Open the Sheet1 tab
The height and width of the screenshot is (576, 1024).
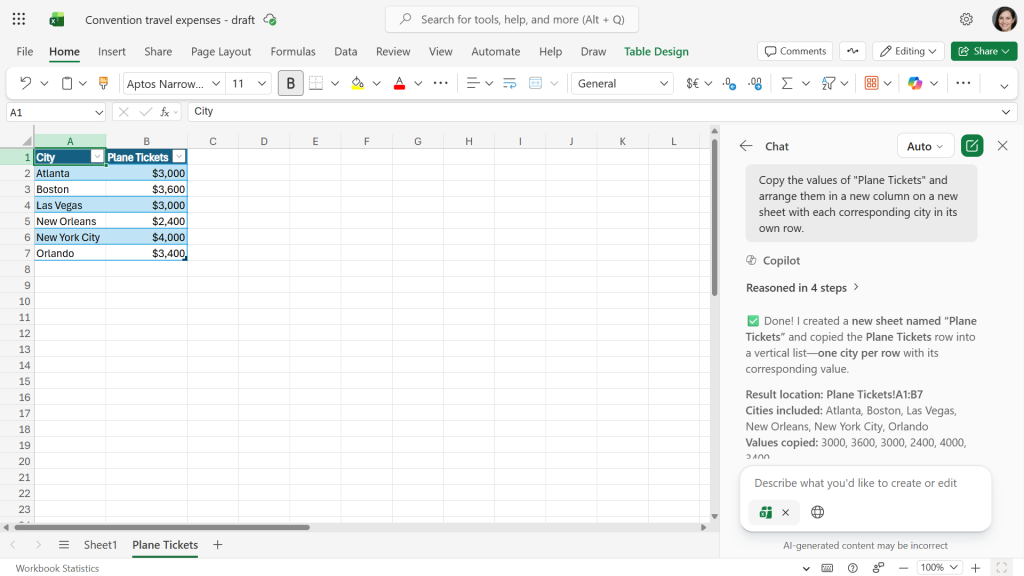pyautogui.click(x=101, y=545)
